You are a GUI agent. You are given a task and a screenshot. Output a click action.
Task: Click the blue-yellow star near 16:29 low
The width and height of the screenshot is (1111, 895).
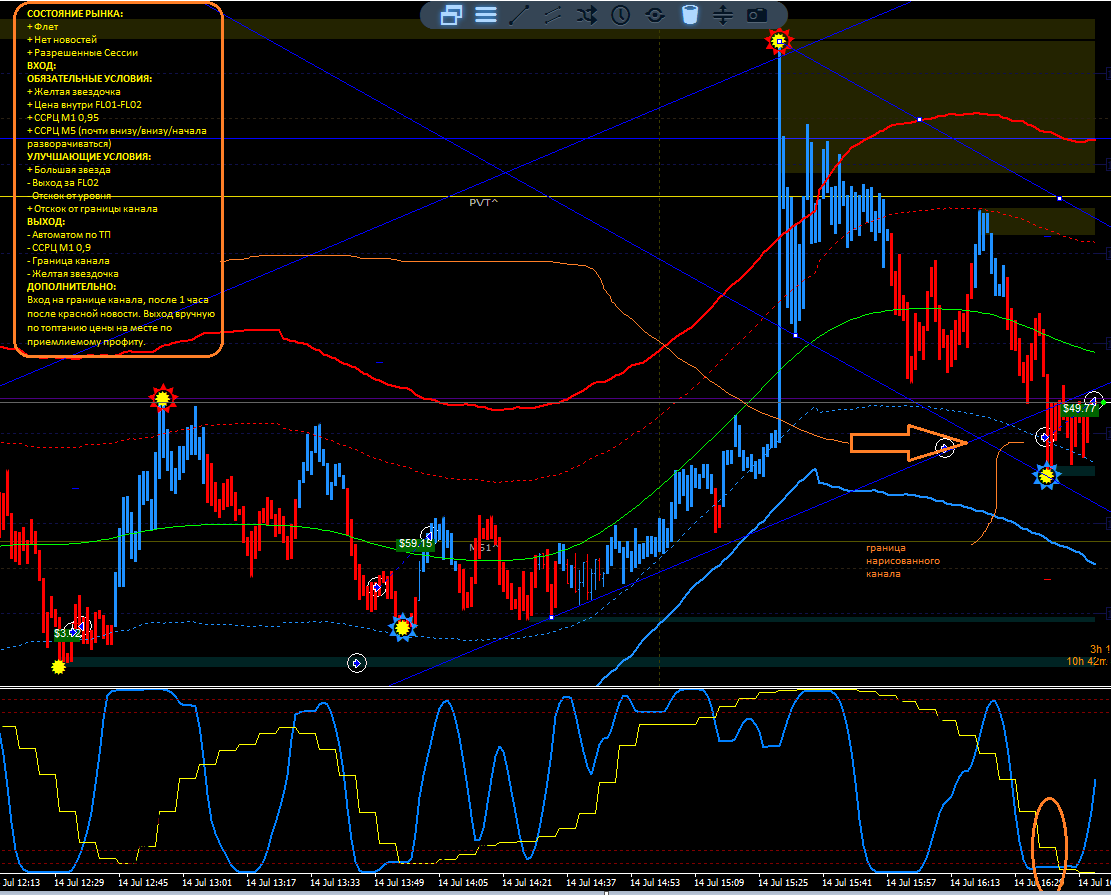[x=1047, y=475]
